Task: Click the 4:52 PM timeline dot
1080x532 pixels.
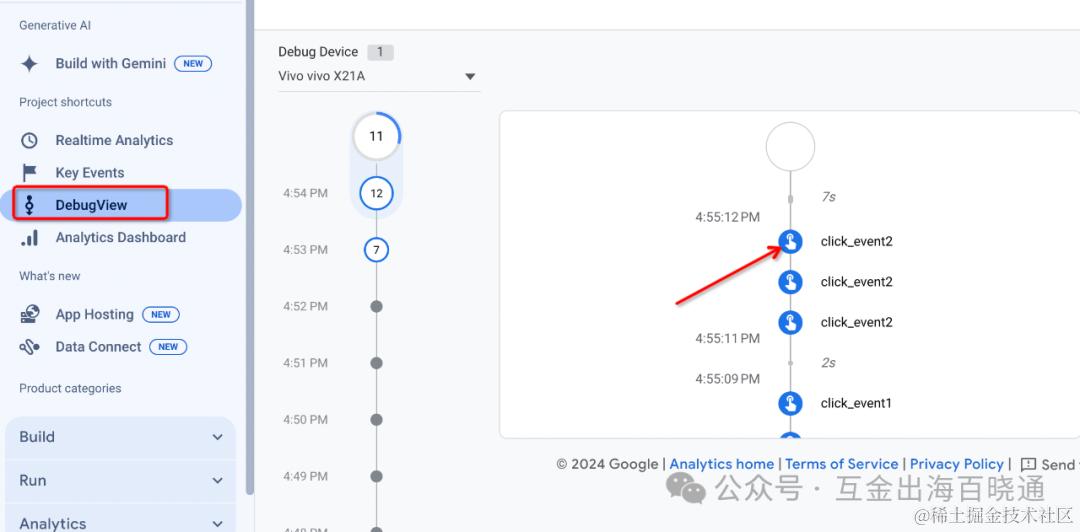Action: (x=376, y=306)
